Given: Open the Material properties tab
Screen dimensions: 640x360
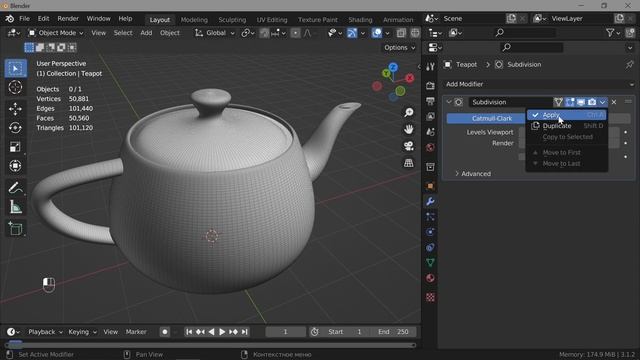Looking at the screenshot, I should tap(430, 278).
